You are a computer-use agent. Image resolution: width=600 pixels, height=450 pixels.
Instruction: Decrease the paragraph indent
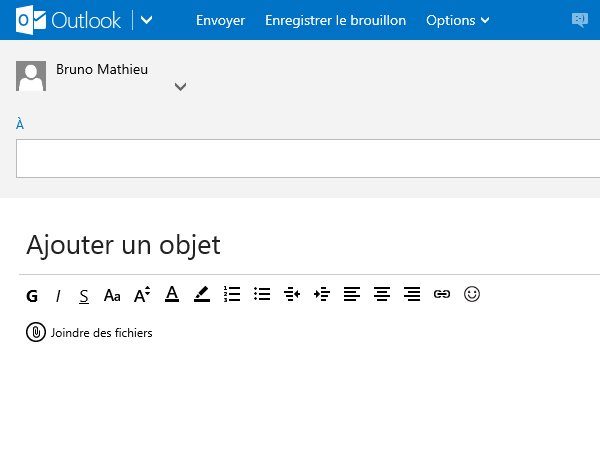pyautogui.click(x=292, y=294)
